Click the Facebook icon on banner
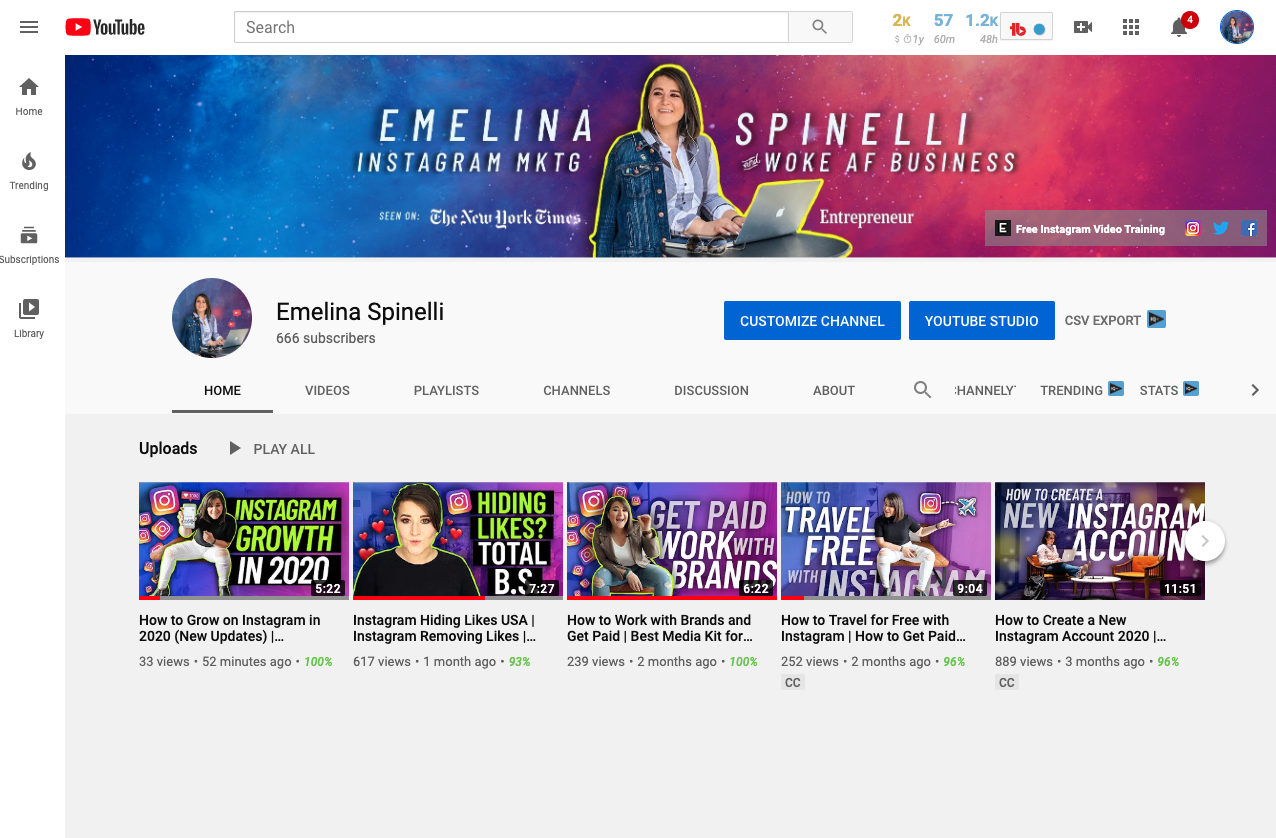 tap(1250, 228)
